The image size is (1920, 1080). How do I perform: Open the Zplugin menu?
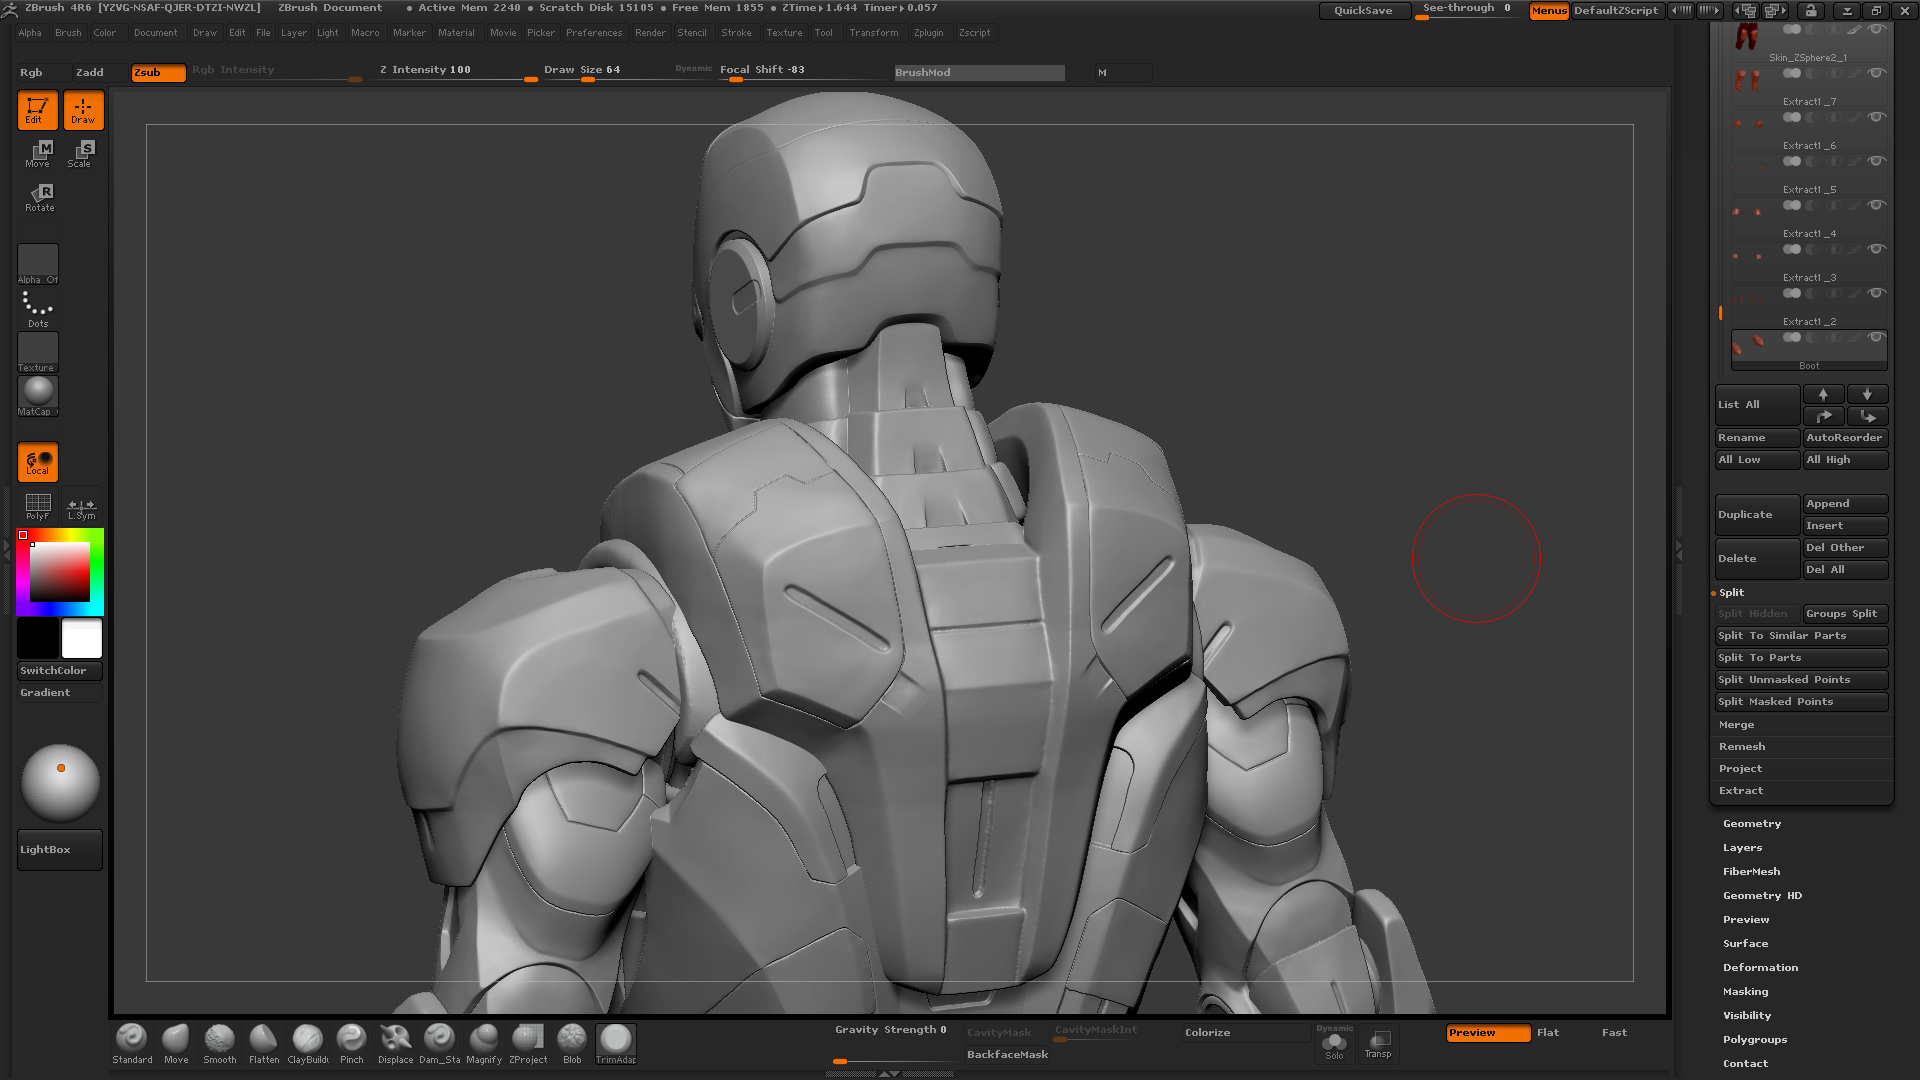pos(928,33)
